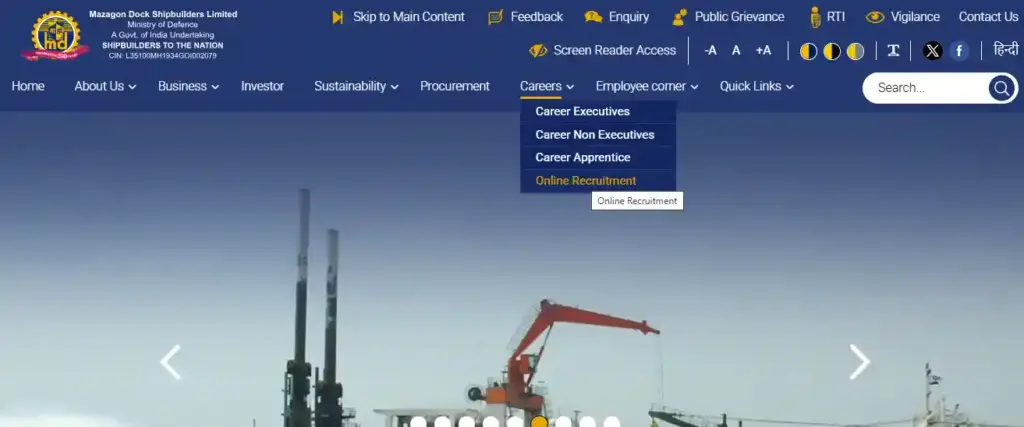Open the Facebook page icon
The height and width of the screenshot is (427, 1024).
pos(959,51)
